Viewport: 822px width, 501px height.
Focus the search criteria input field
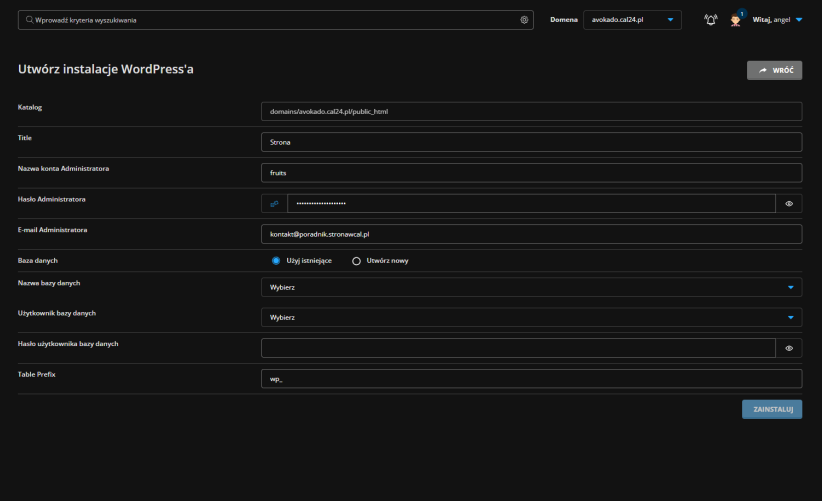276,20
